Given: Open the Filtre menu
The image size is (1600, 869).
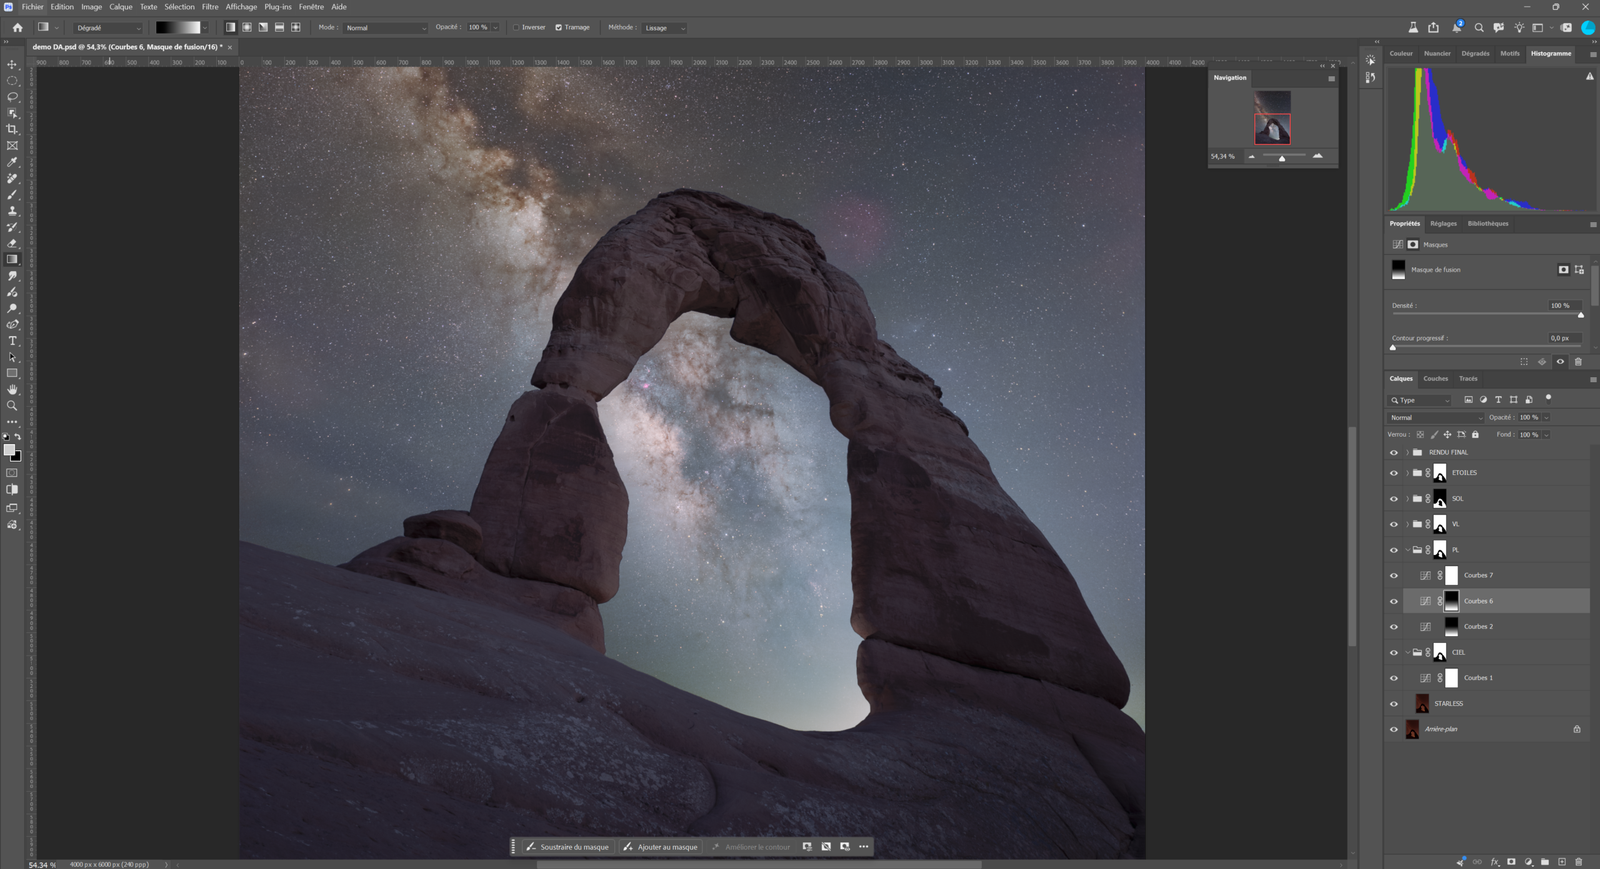Looking at the screenshot, I should click(210, 7).
